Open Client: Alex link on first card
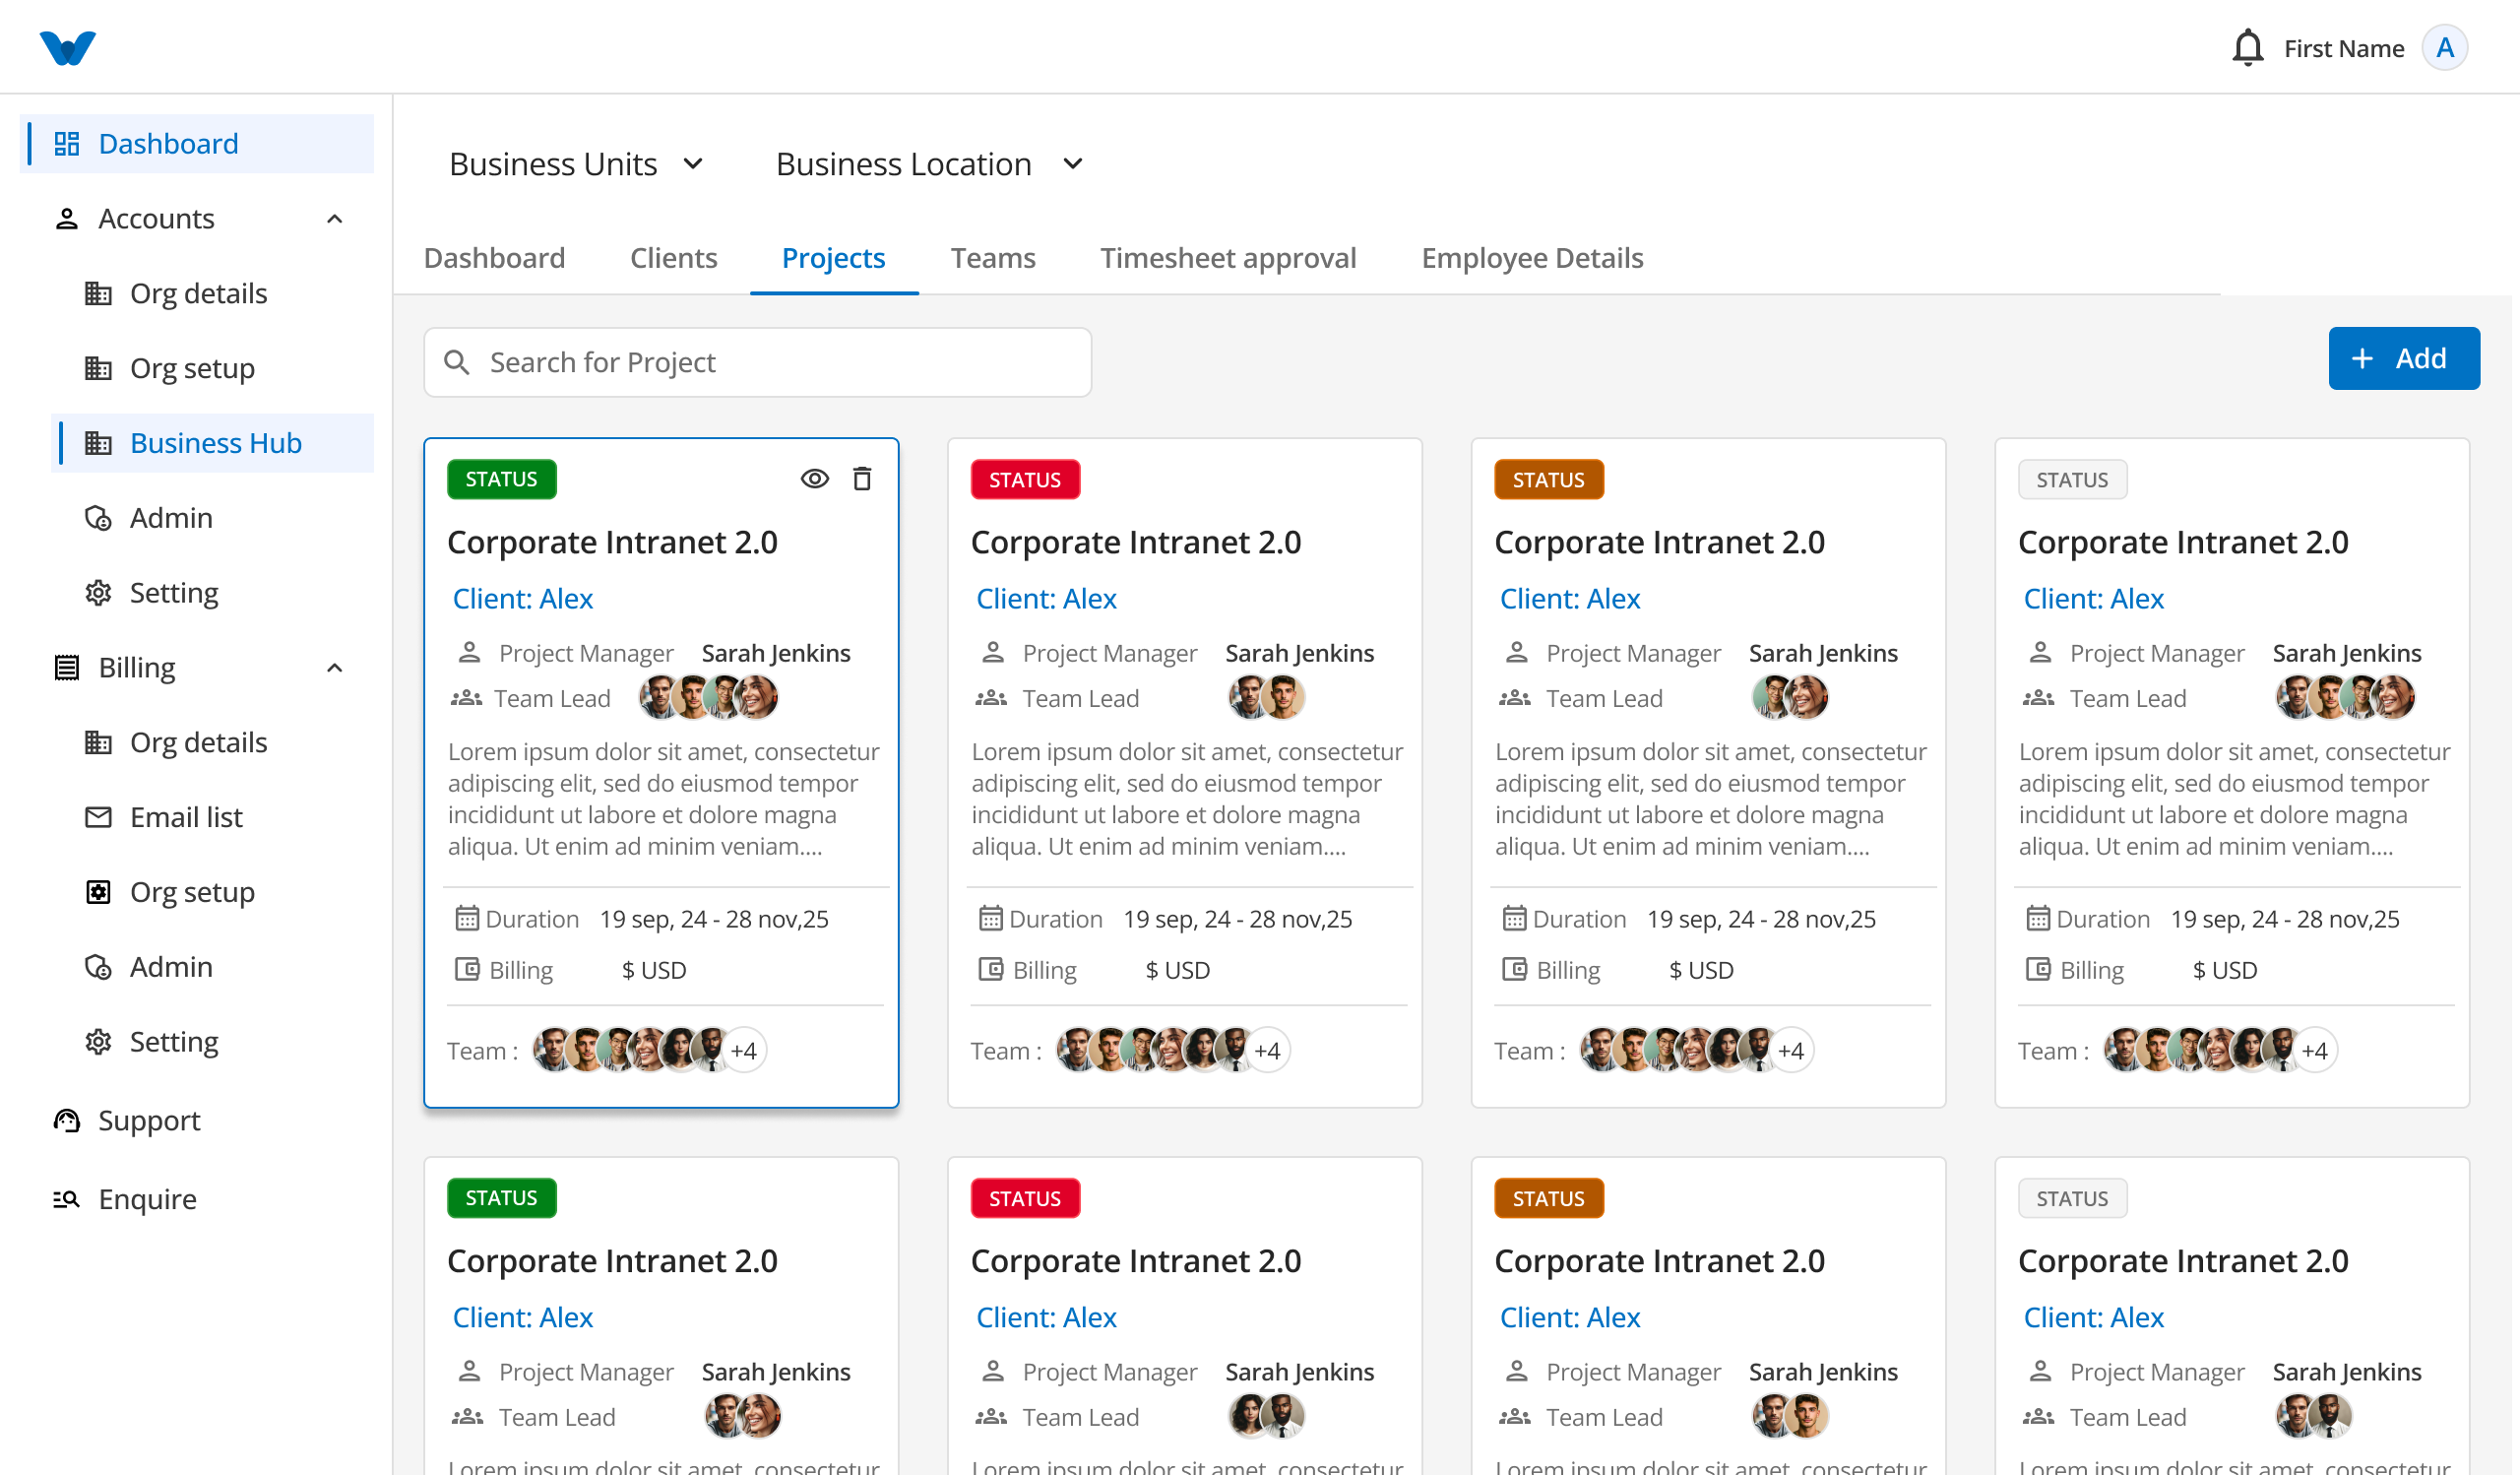The width and height of the screenshot is (2520, 1475). [x=522, y=599]
